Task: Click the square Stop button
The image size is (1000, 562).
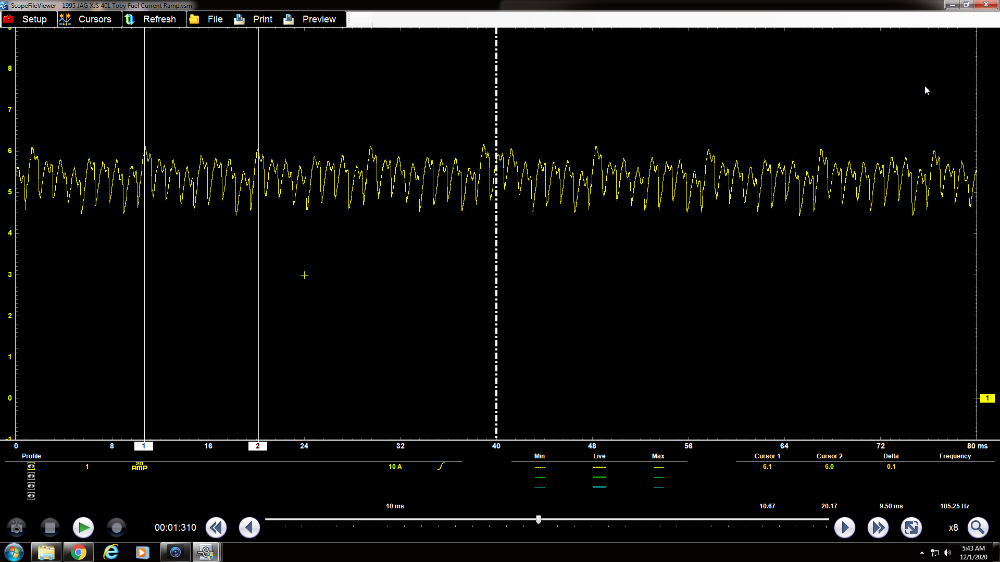Action: pos(50,527)
